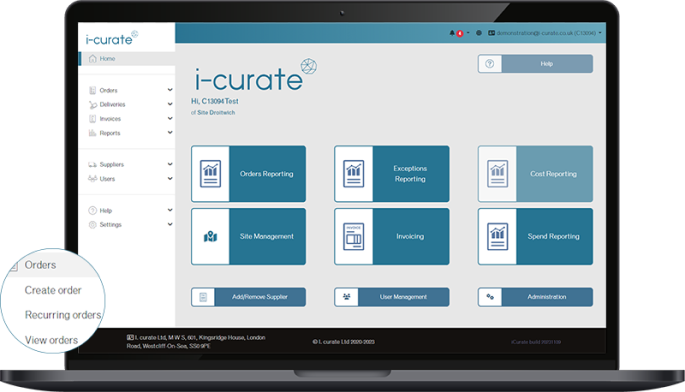685x392 pixels.
Task: Select Invoices in the sidebar menu
Action: tap(110, 119)
